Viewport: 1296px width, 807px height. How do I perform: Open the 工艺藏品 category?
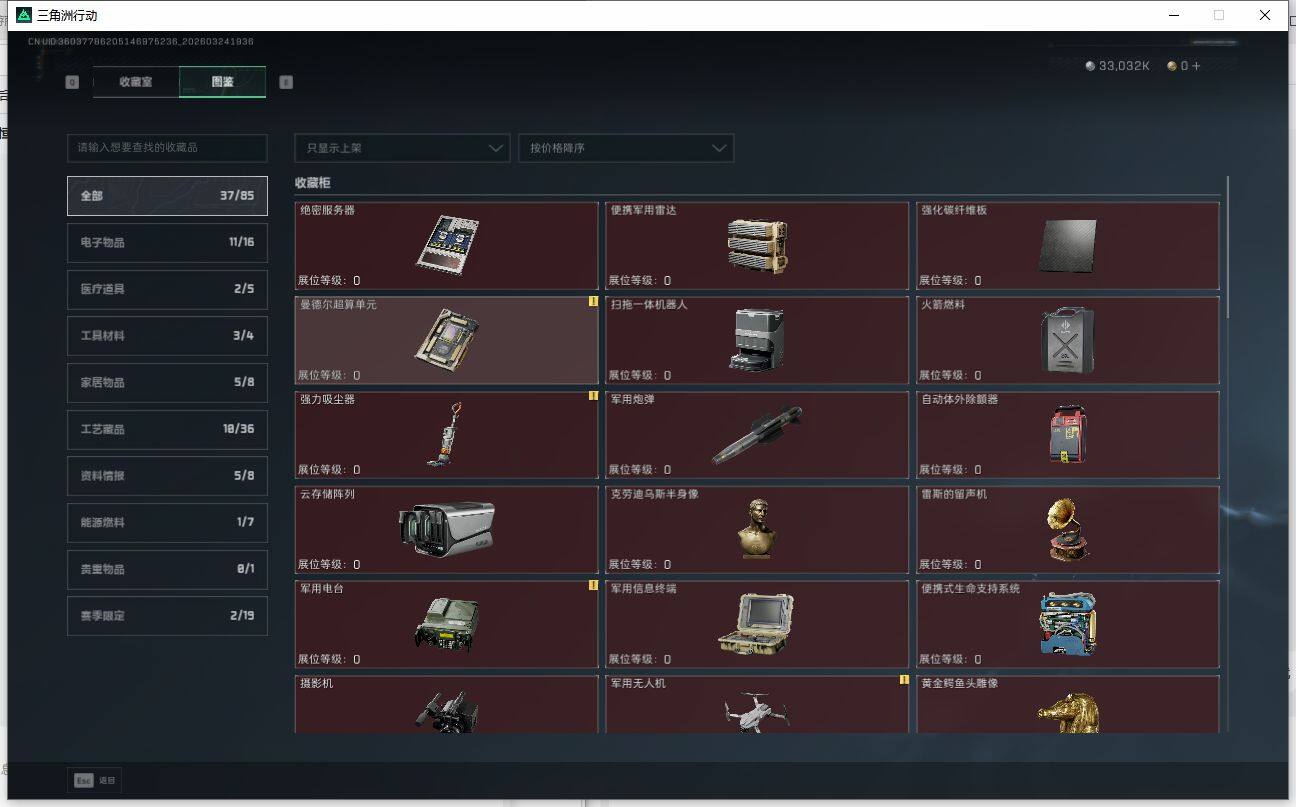pos(167,429)
